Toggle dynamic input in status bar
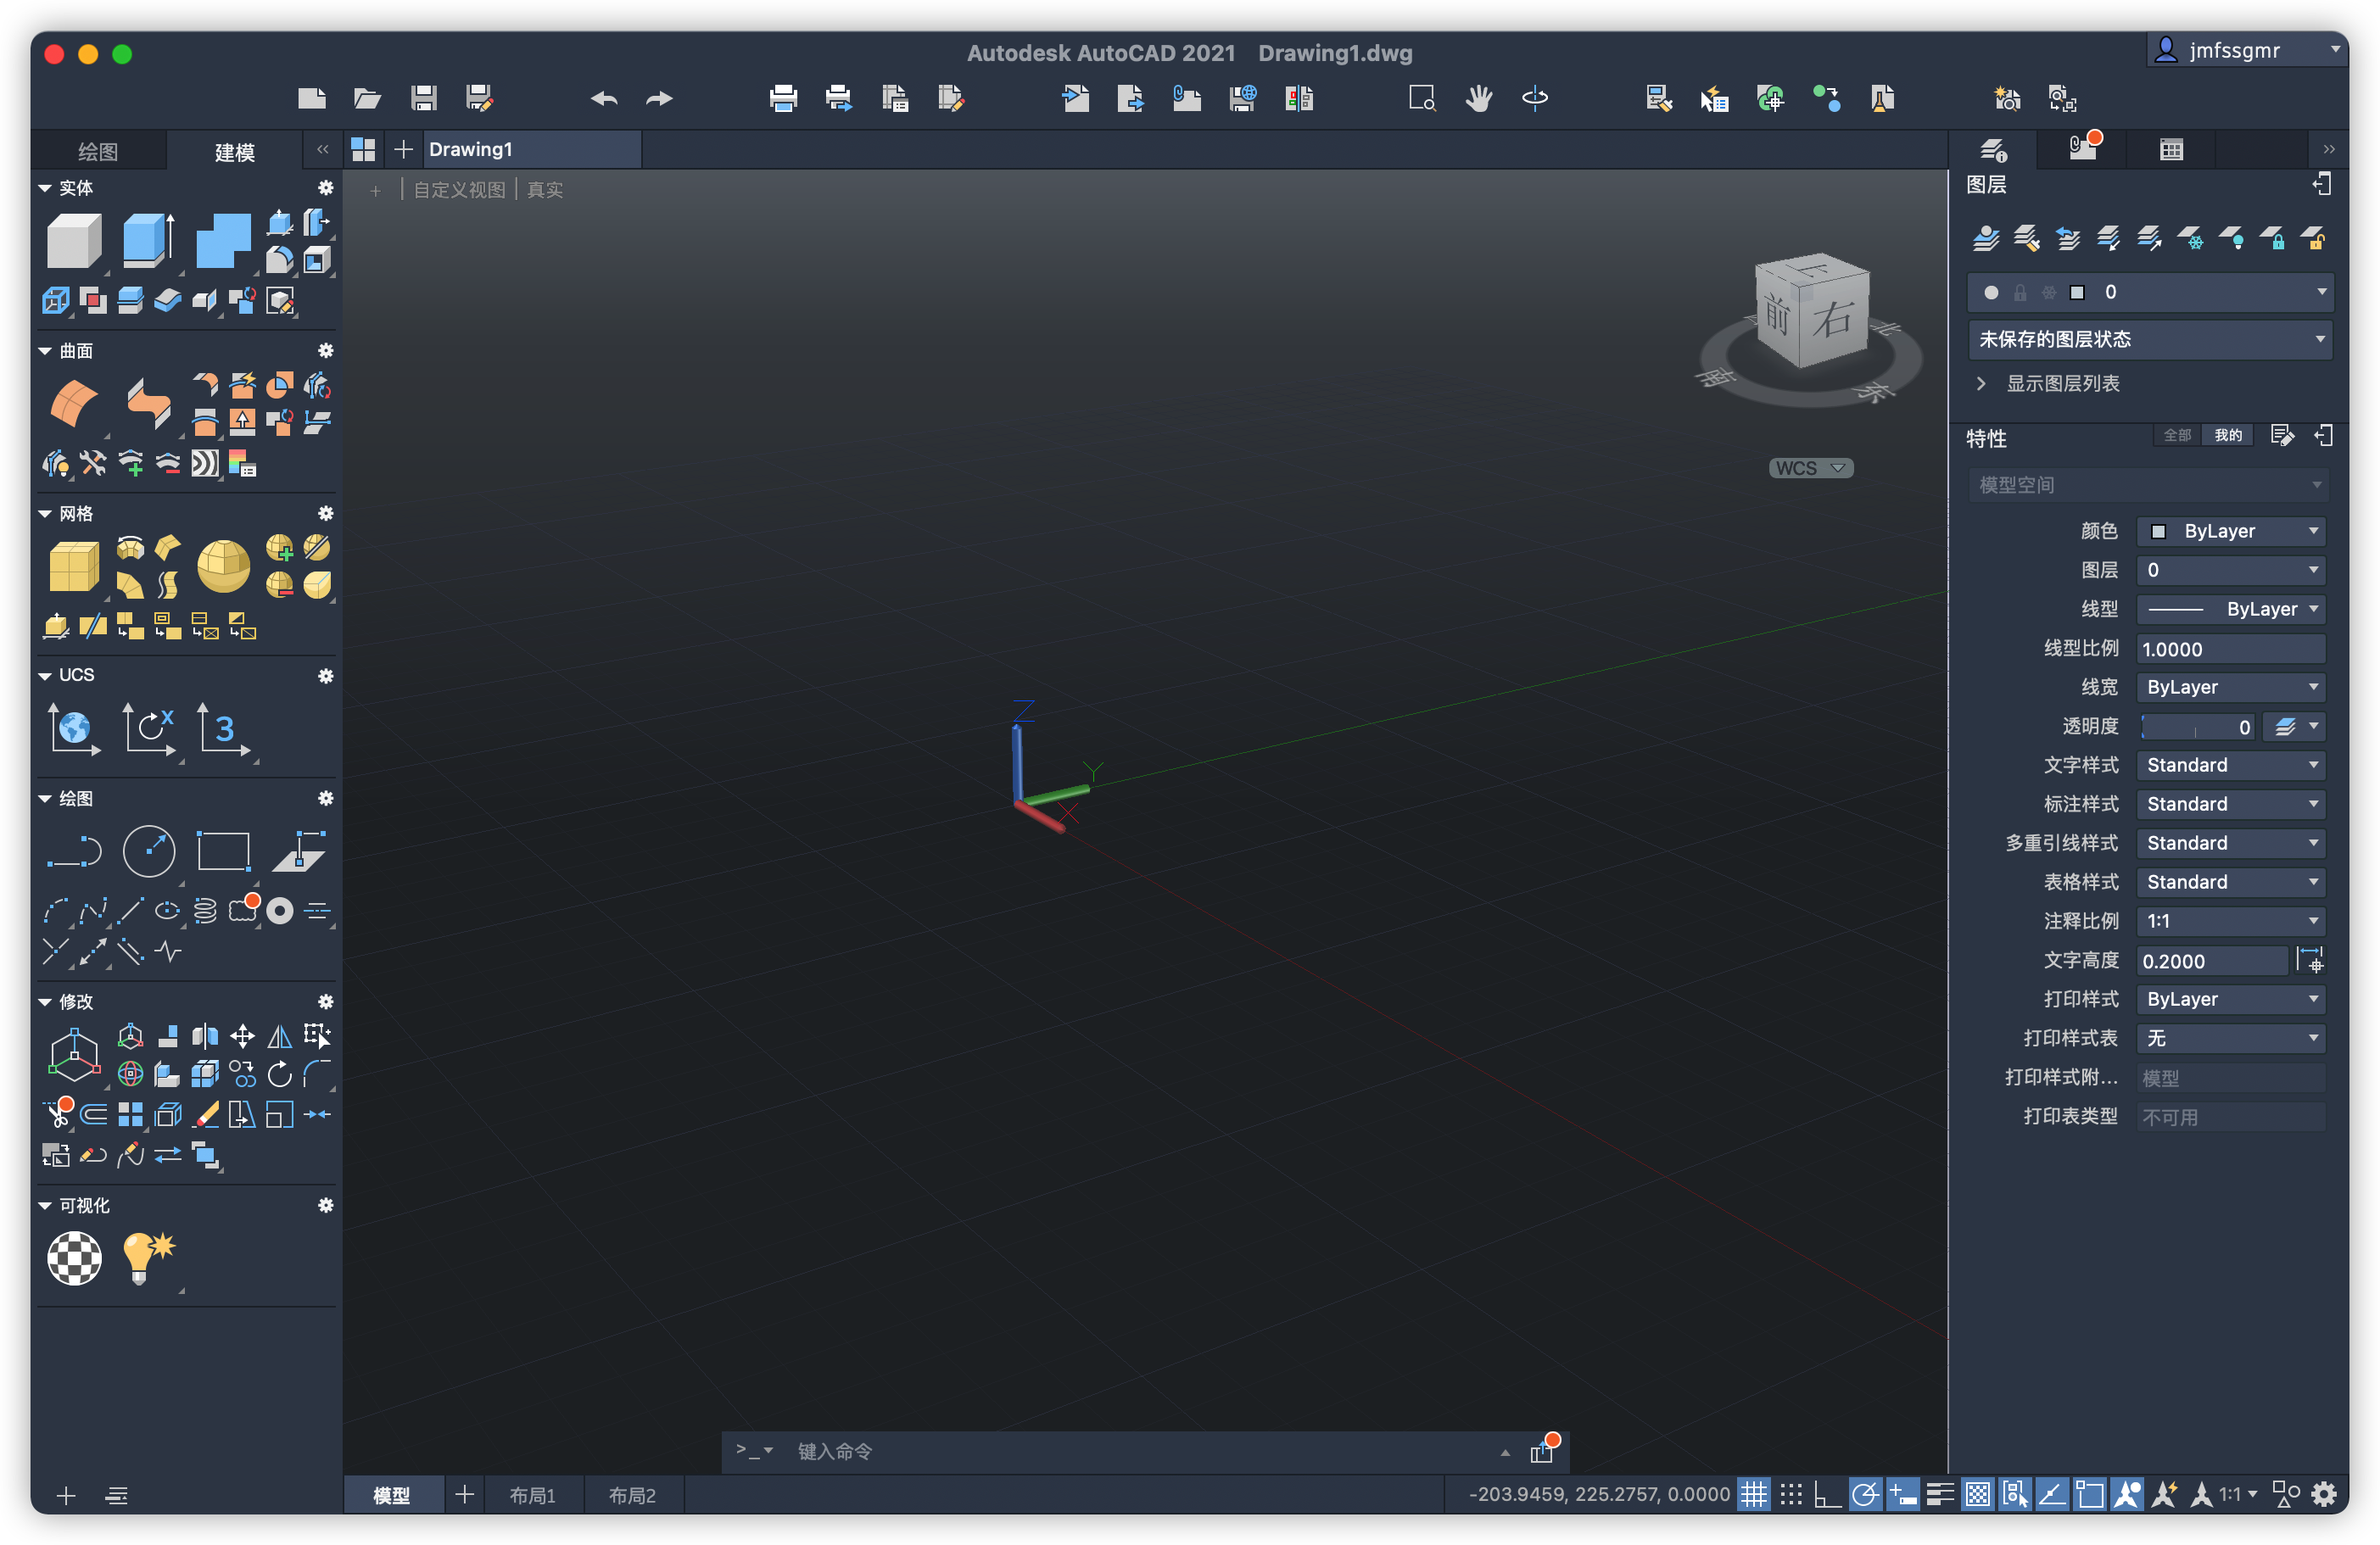This screenshot has height=1545, width=2380. [1903, 1495]
